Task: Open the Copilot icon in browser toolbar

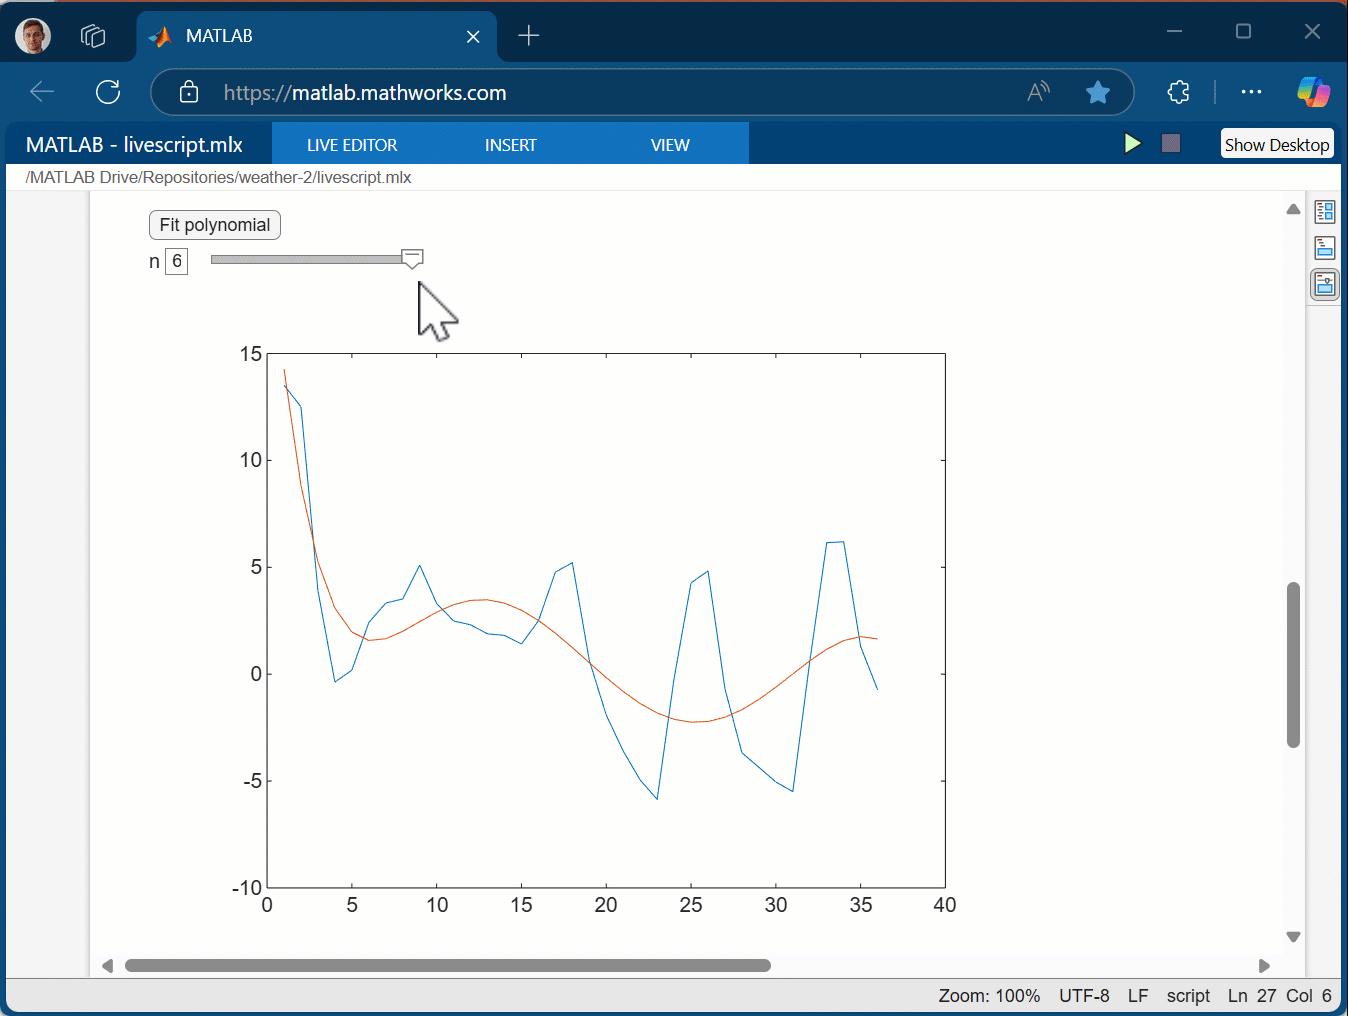Action: (x=1312, y=93)
